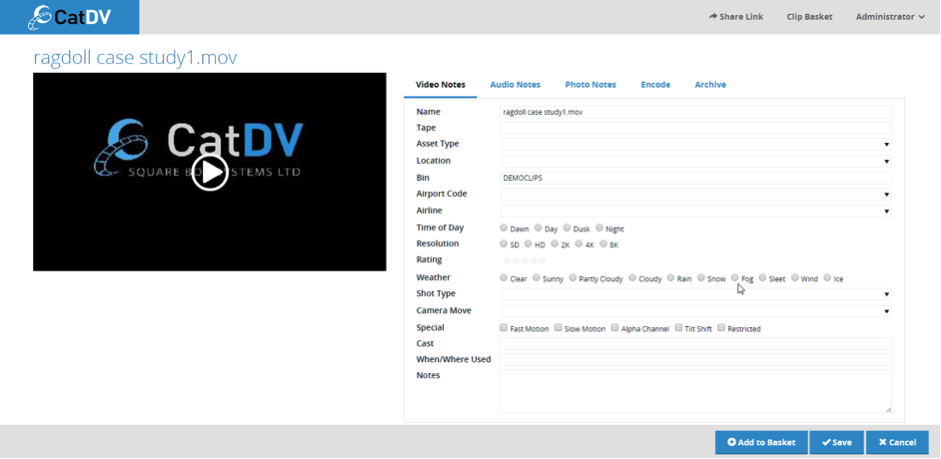Viewport: 941px width, 459px height.
Task: Click the Share Link arrow icon
Action: click(x=713, y=17)
